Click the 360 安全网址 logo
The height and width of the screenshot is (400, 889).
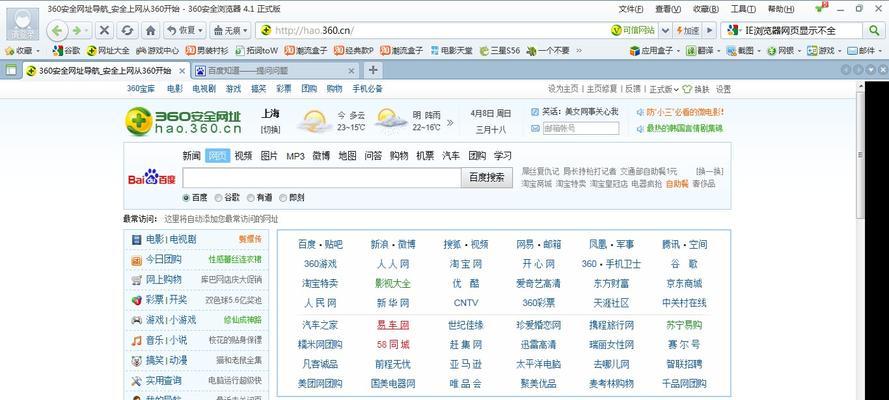183,121
